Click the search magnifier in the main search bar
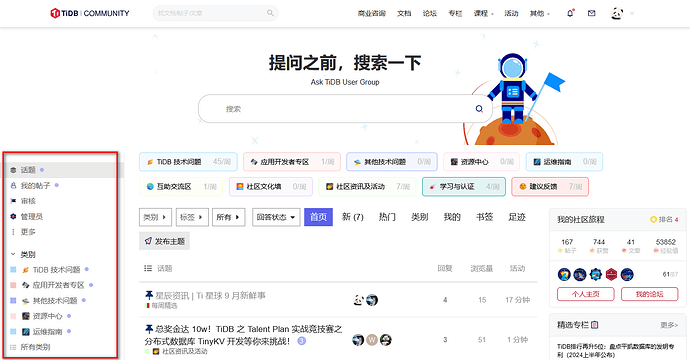The width and height of the screenshot is (690, 360). pos(479,109)
